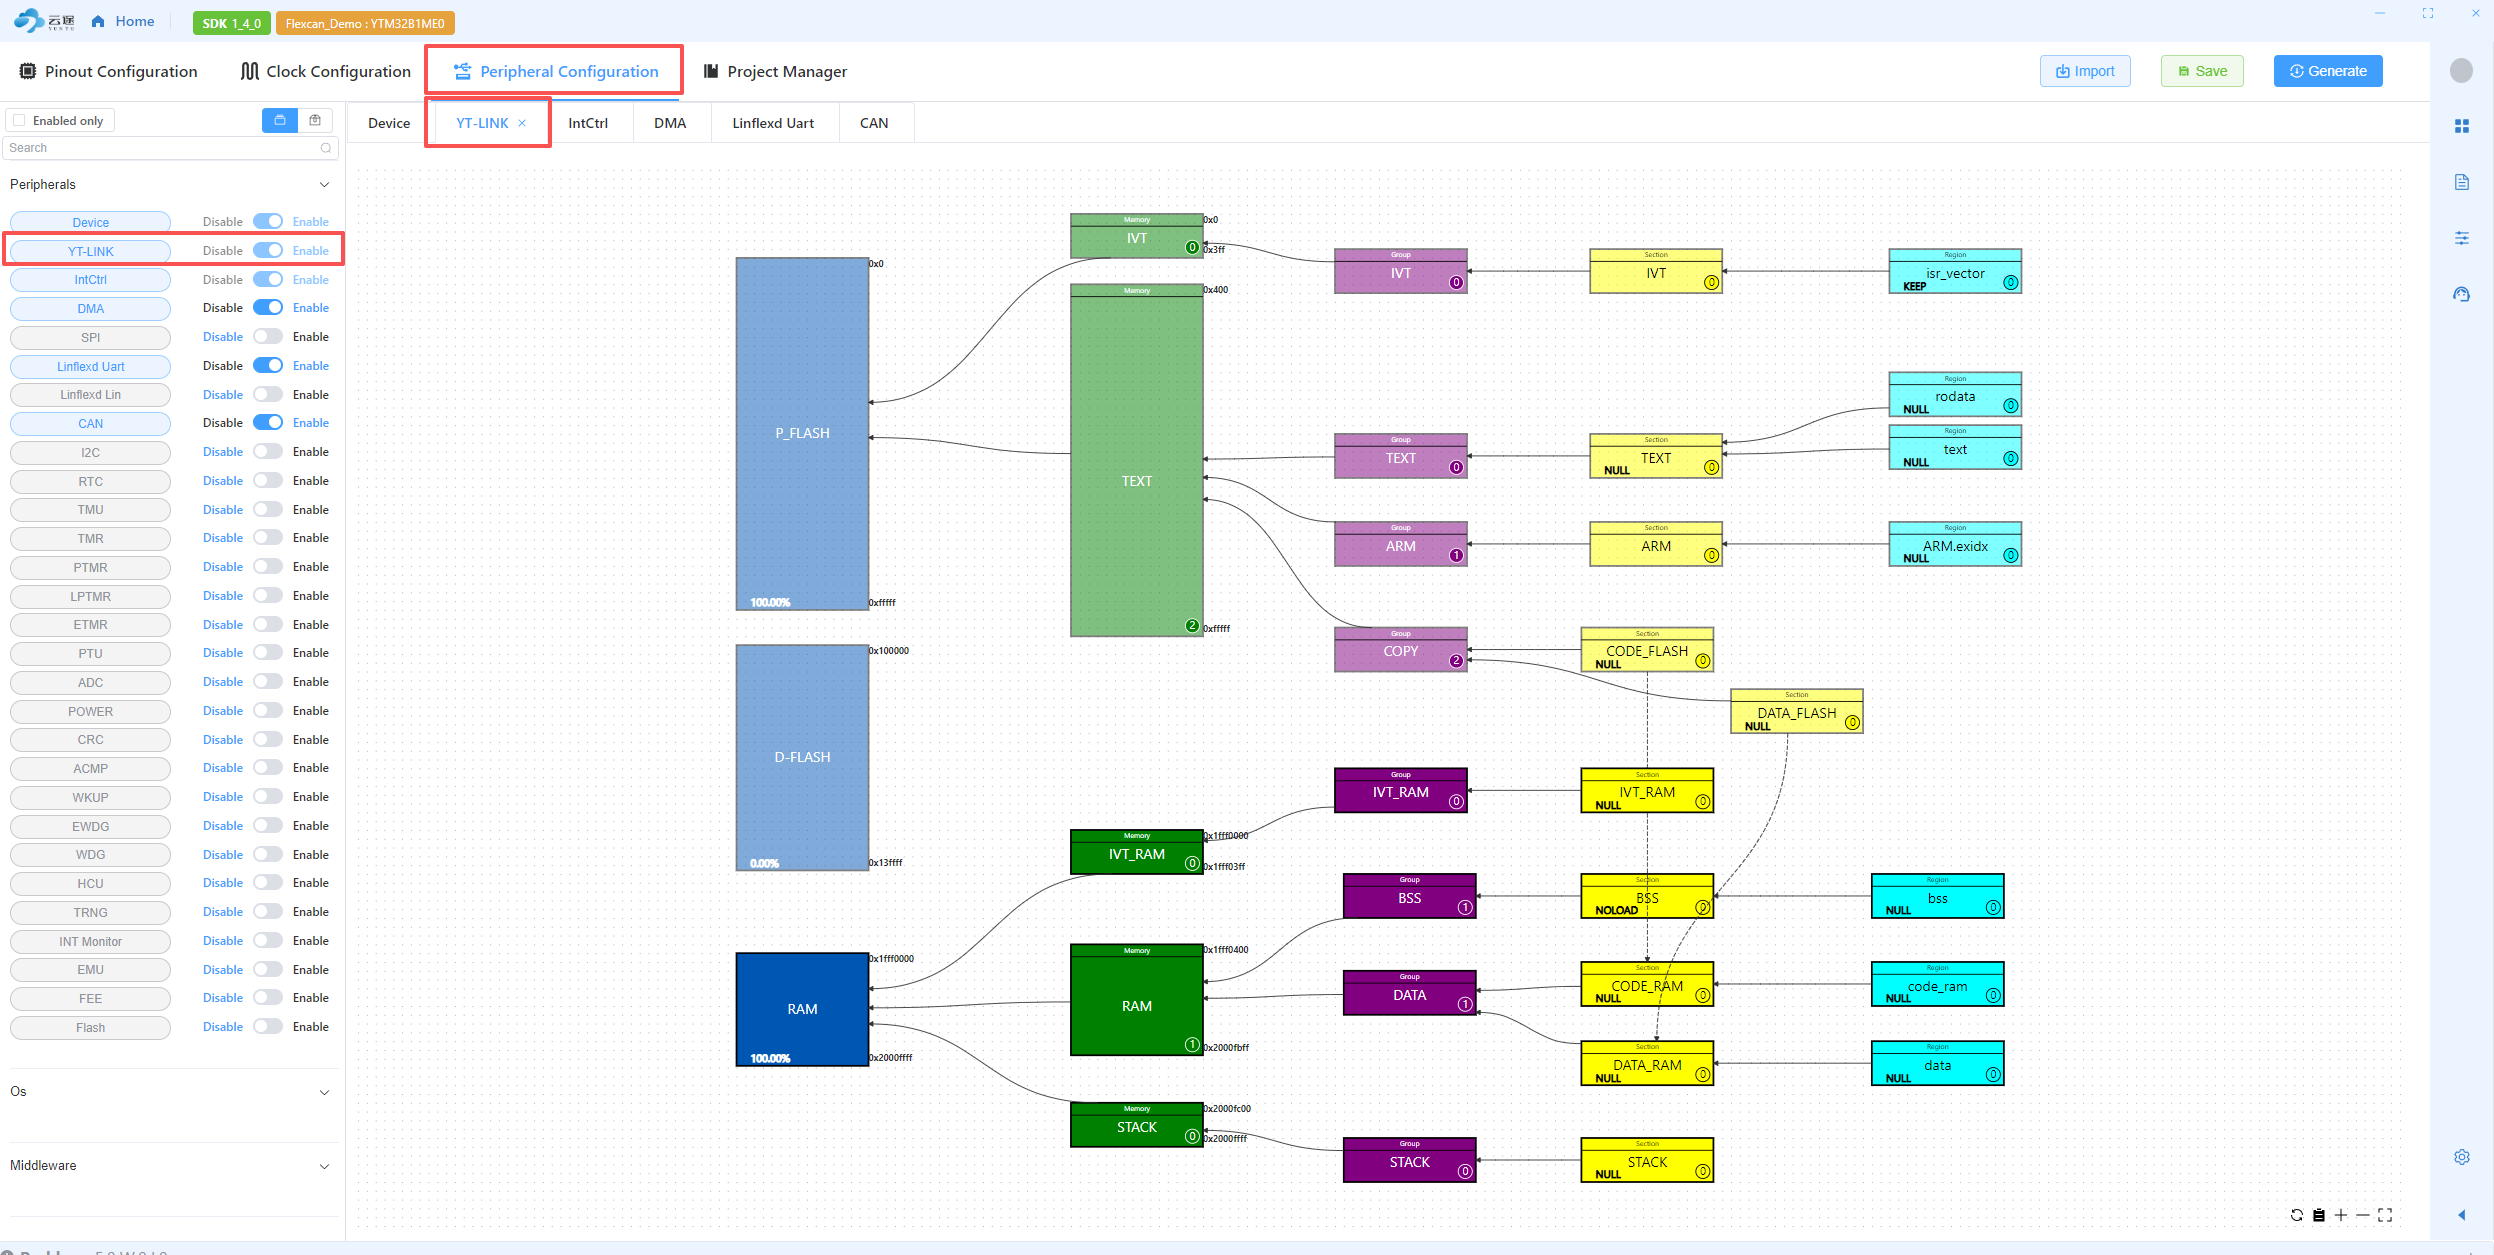Image resolution: width=2494 pixels, height=1255 pixels.
Task: Toggle the CAN peripheral switch off
Action: [268, 423]
